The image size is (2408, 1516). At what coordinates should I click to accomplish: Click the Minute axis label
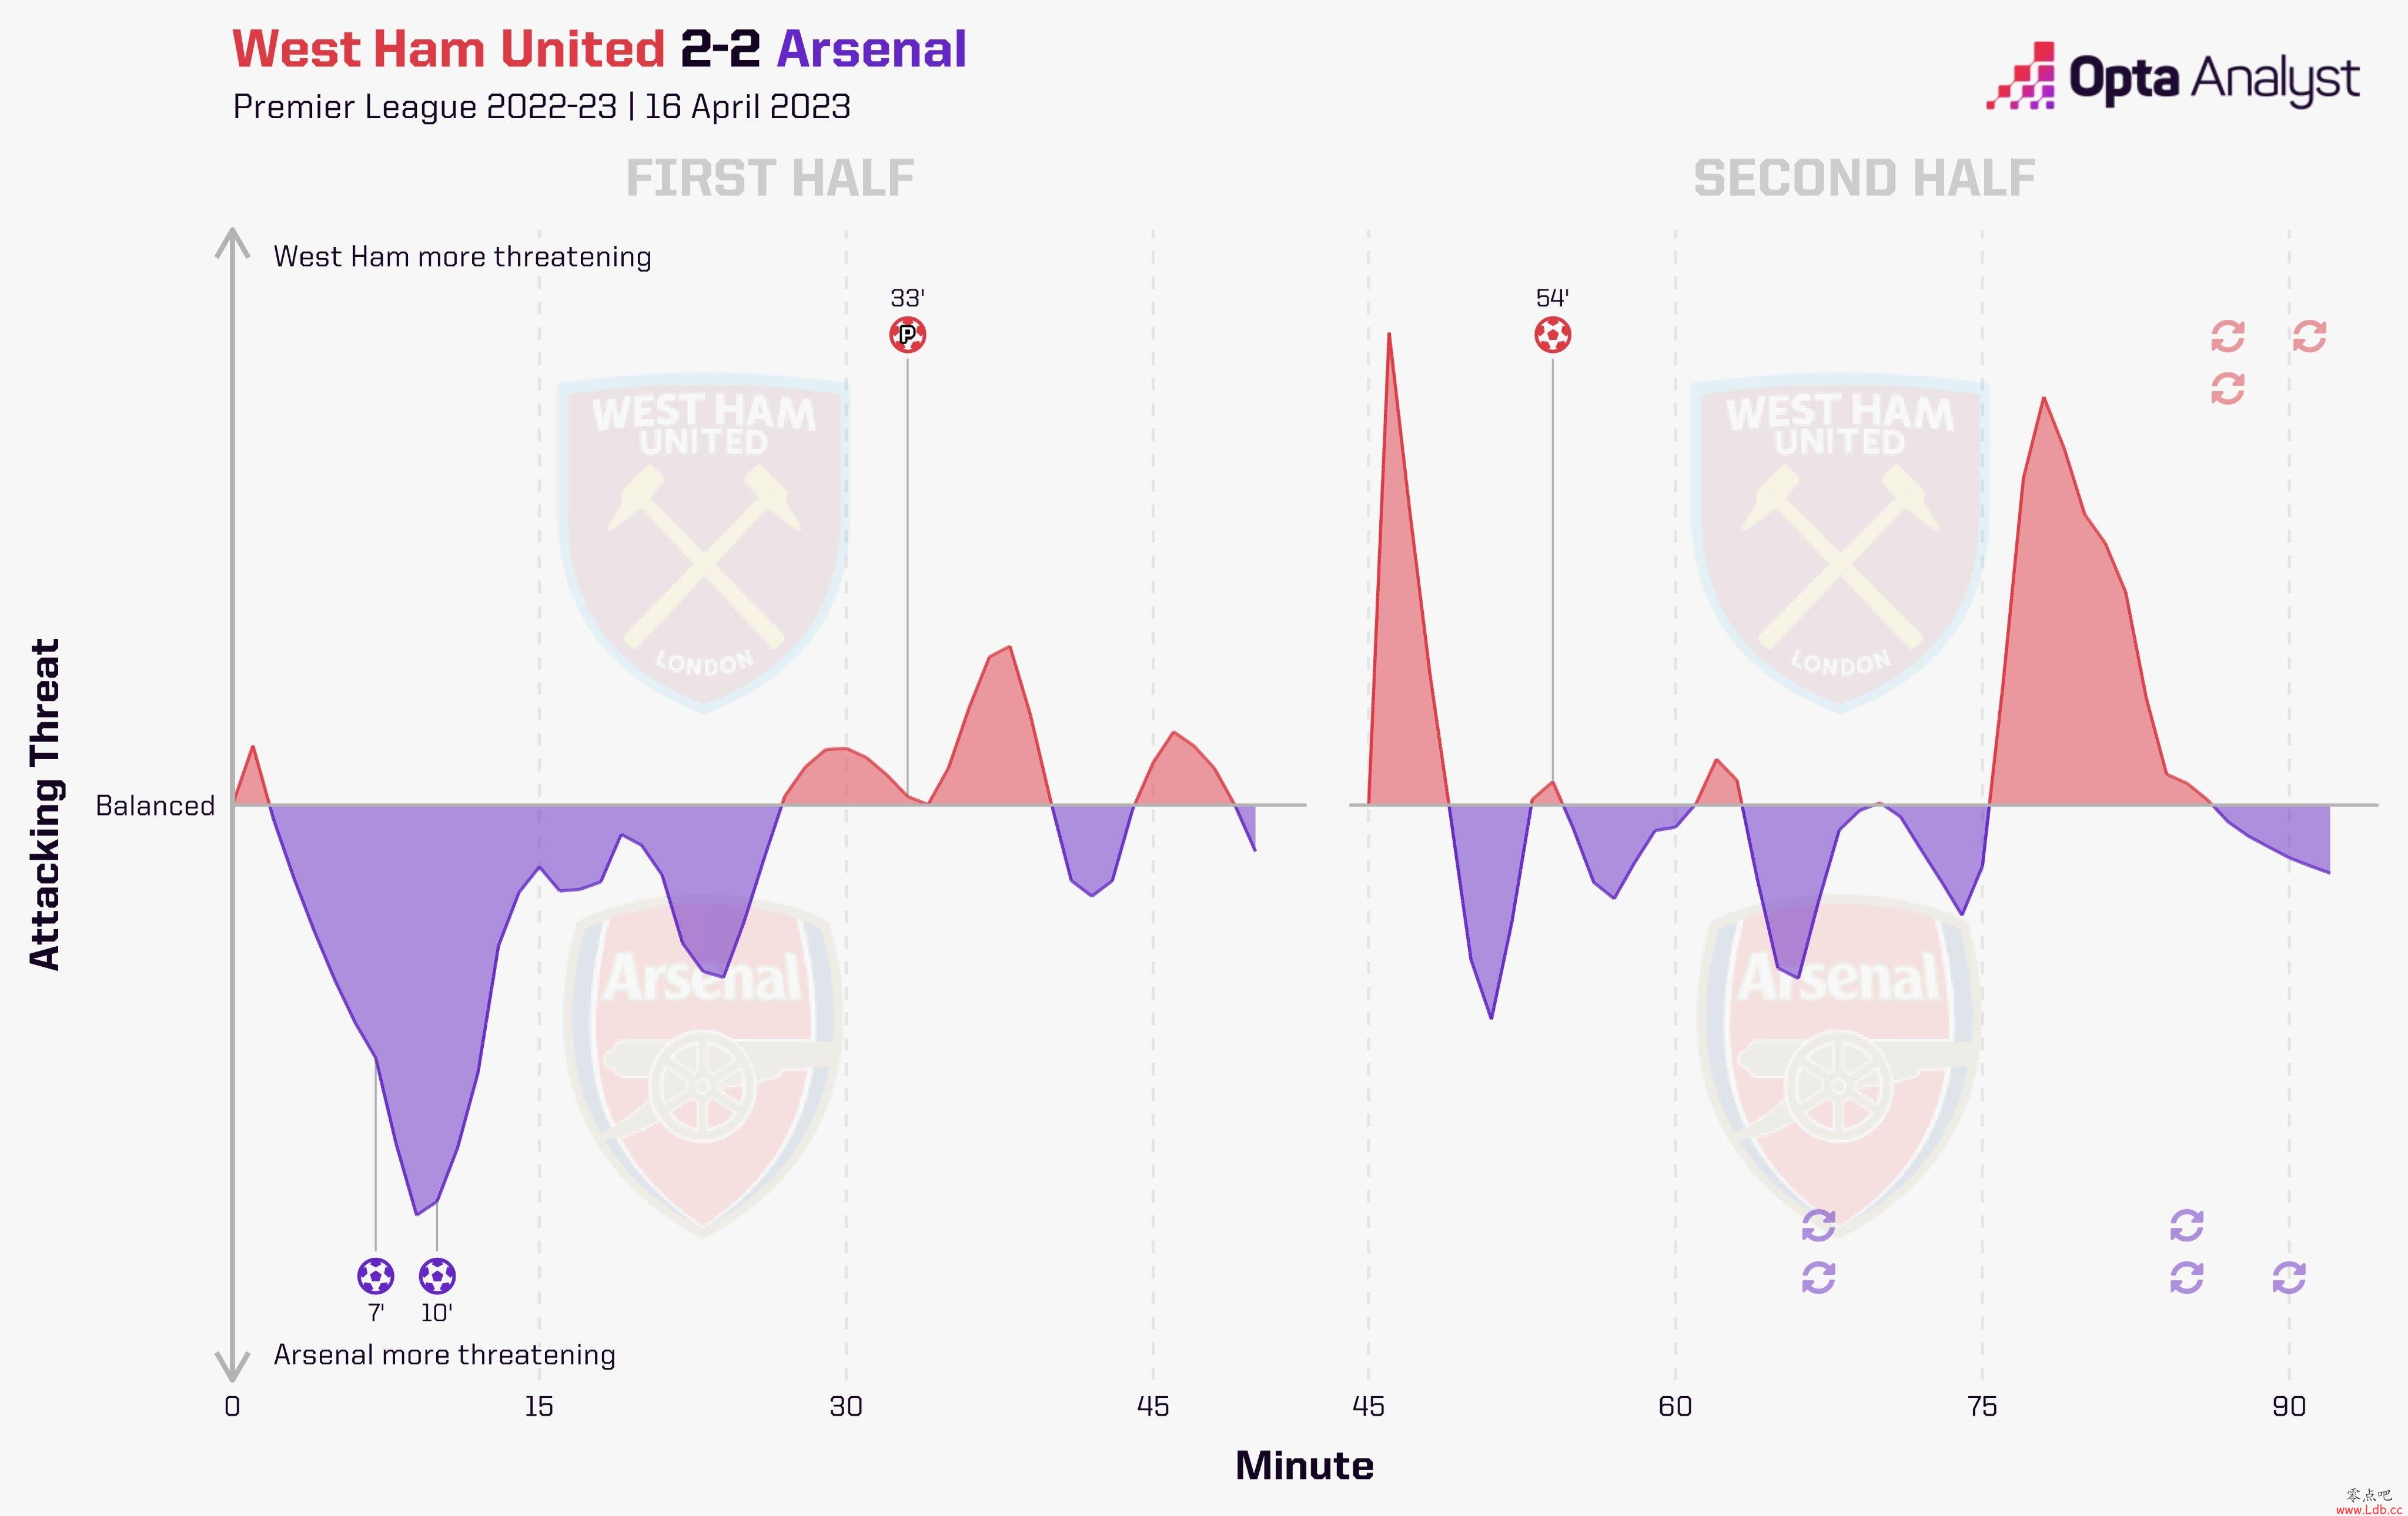pos(1304,1465)
